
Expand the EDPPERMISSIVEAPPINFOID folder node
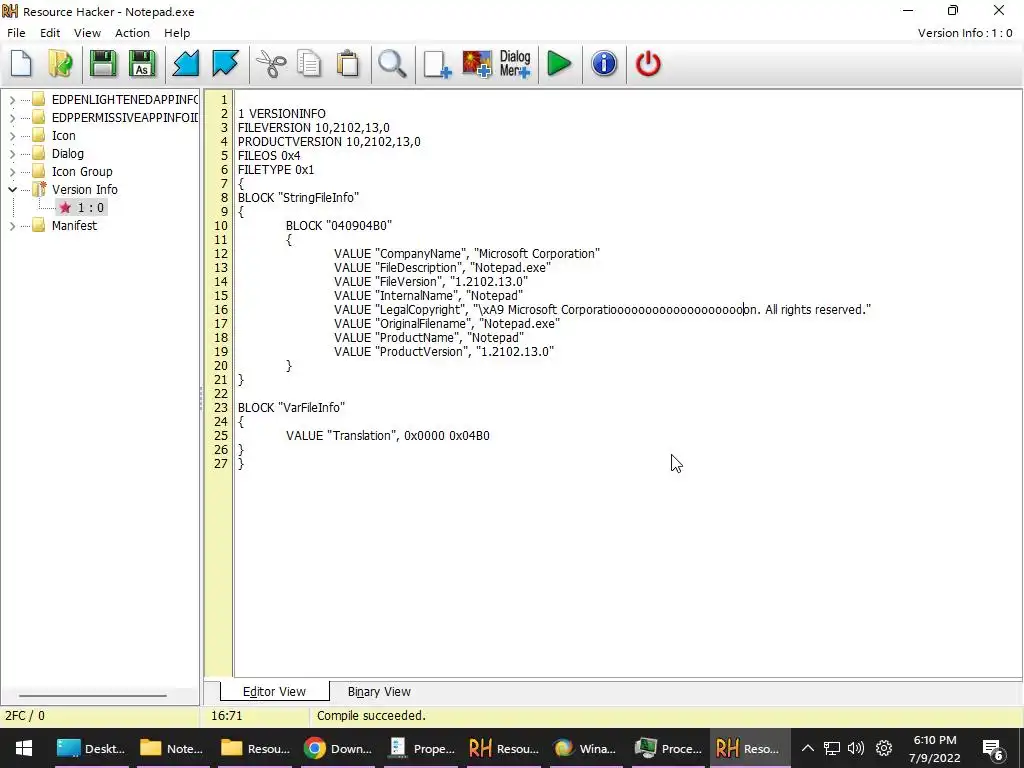pos(12,118)
